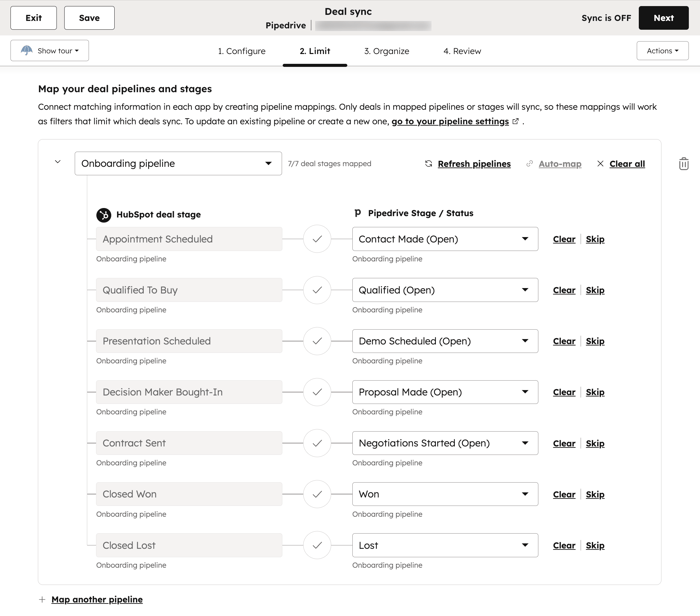Open the Negotiations Started (Open) stage dropdown

(x=445, y=443)
